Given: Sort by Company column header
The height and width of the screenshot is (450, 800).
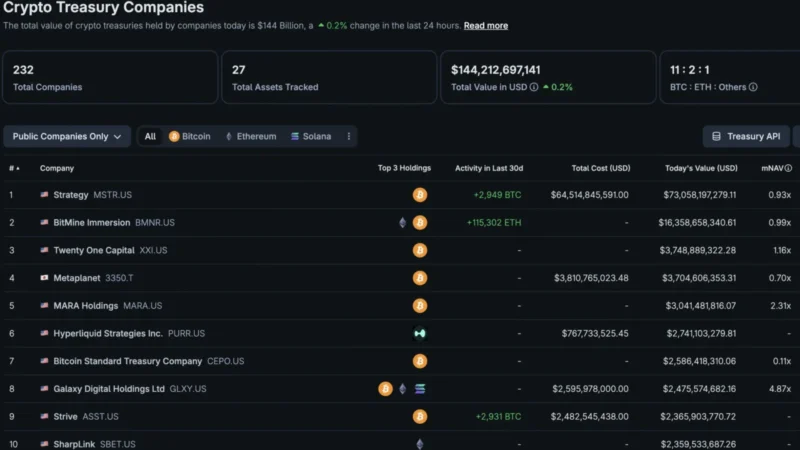Looking at the screenshot, I should point(57,168).
